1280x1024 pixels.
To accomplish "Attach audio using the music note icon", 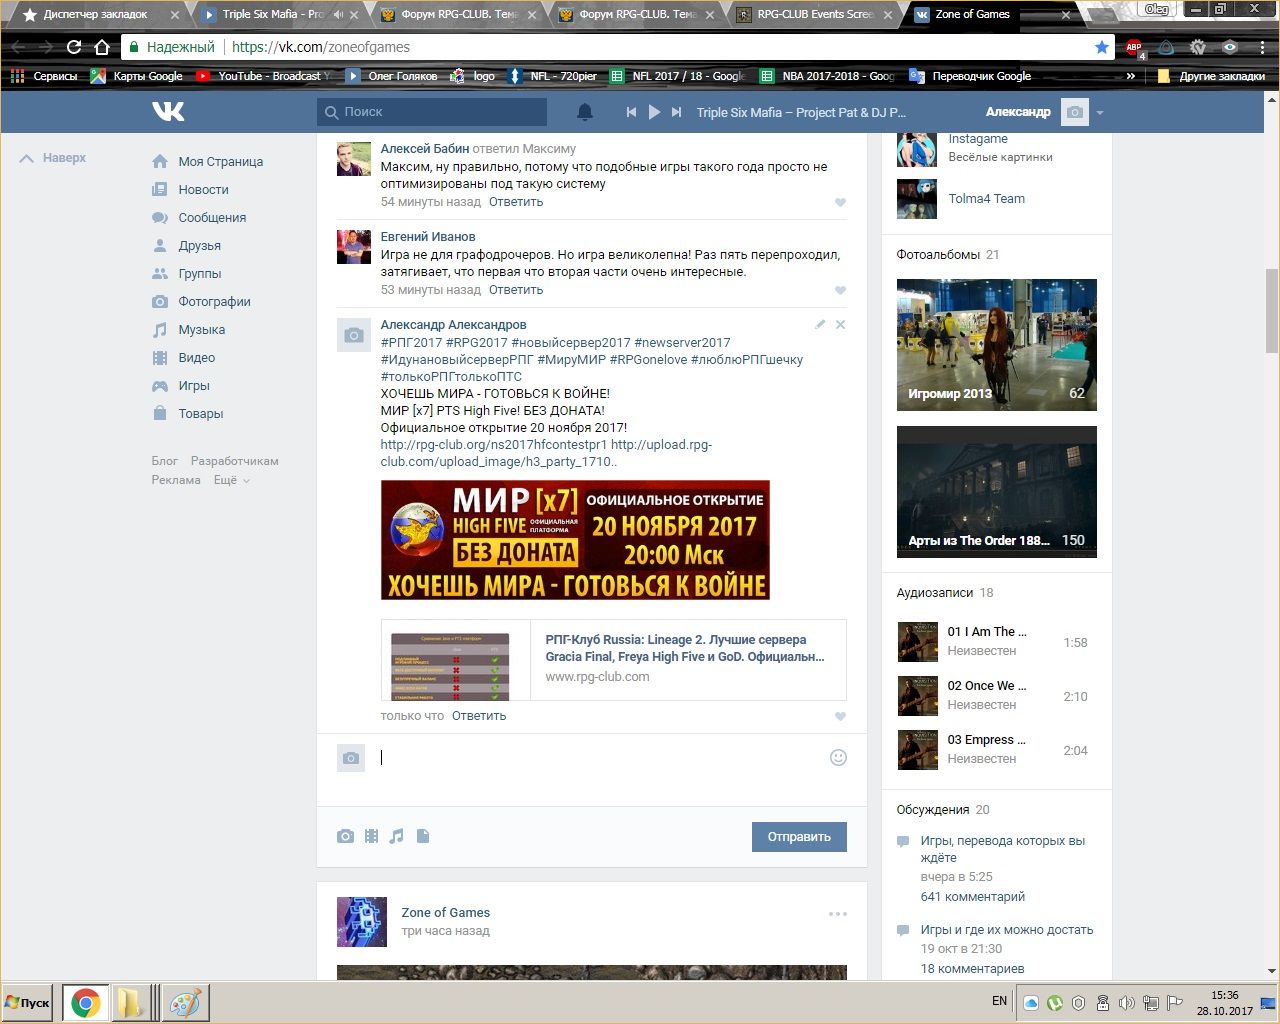I will (397, 836).
